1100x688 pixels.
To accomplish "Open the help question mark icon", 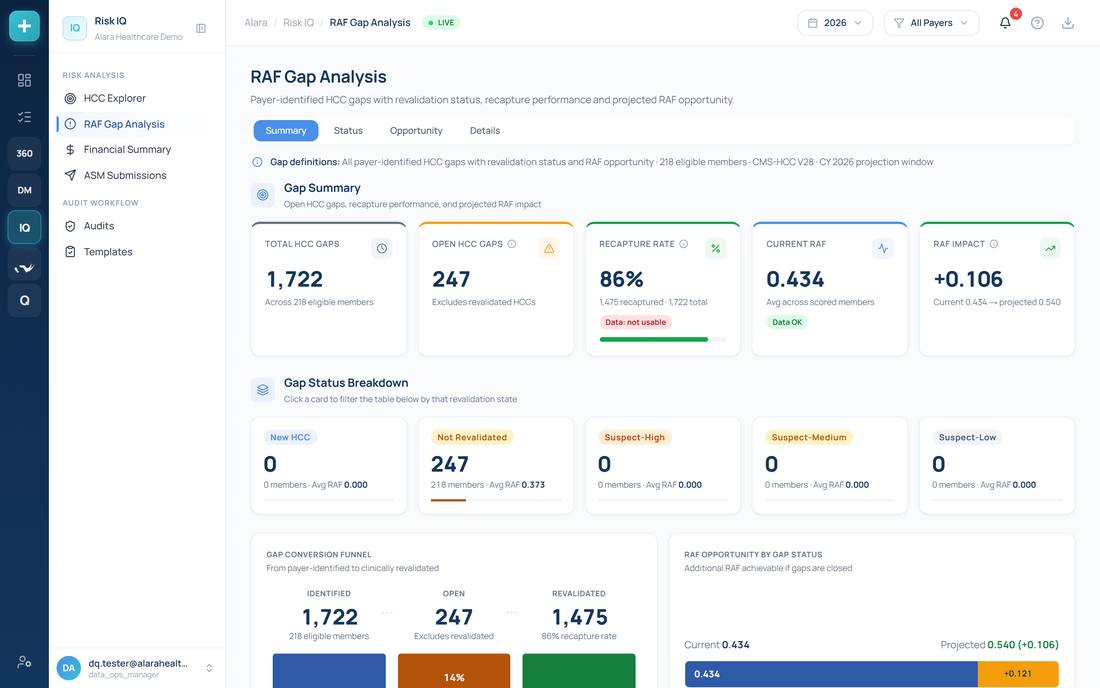I will (1037, 23).
